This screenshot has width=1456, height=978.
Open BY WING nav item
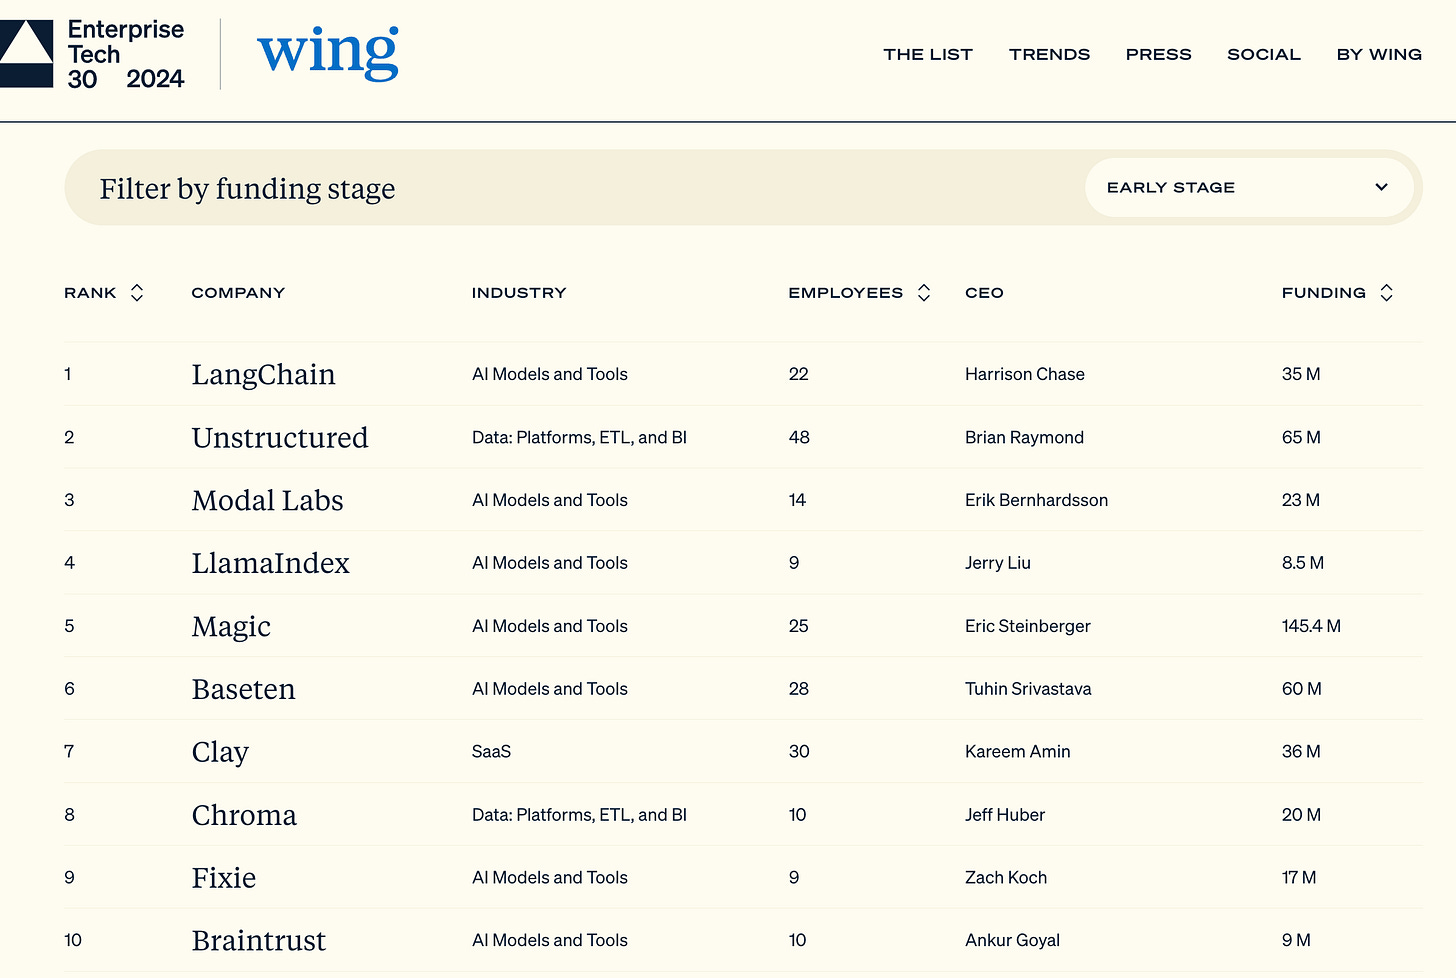pyautogui.click(x=1379, y=54)
